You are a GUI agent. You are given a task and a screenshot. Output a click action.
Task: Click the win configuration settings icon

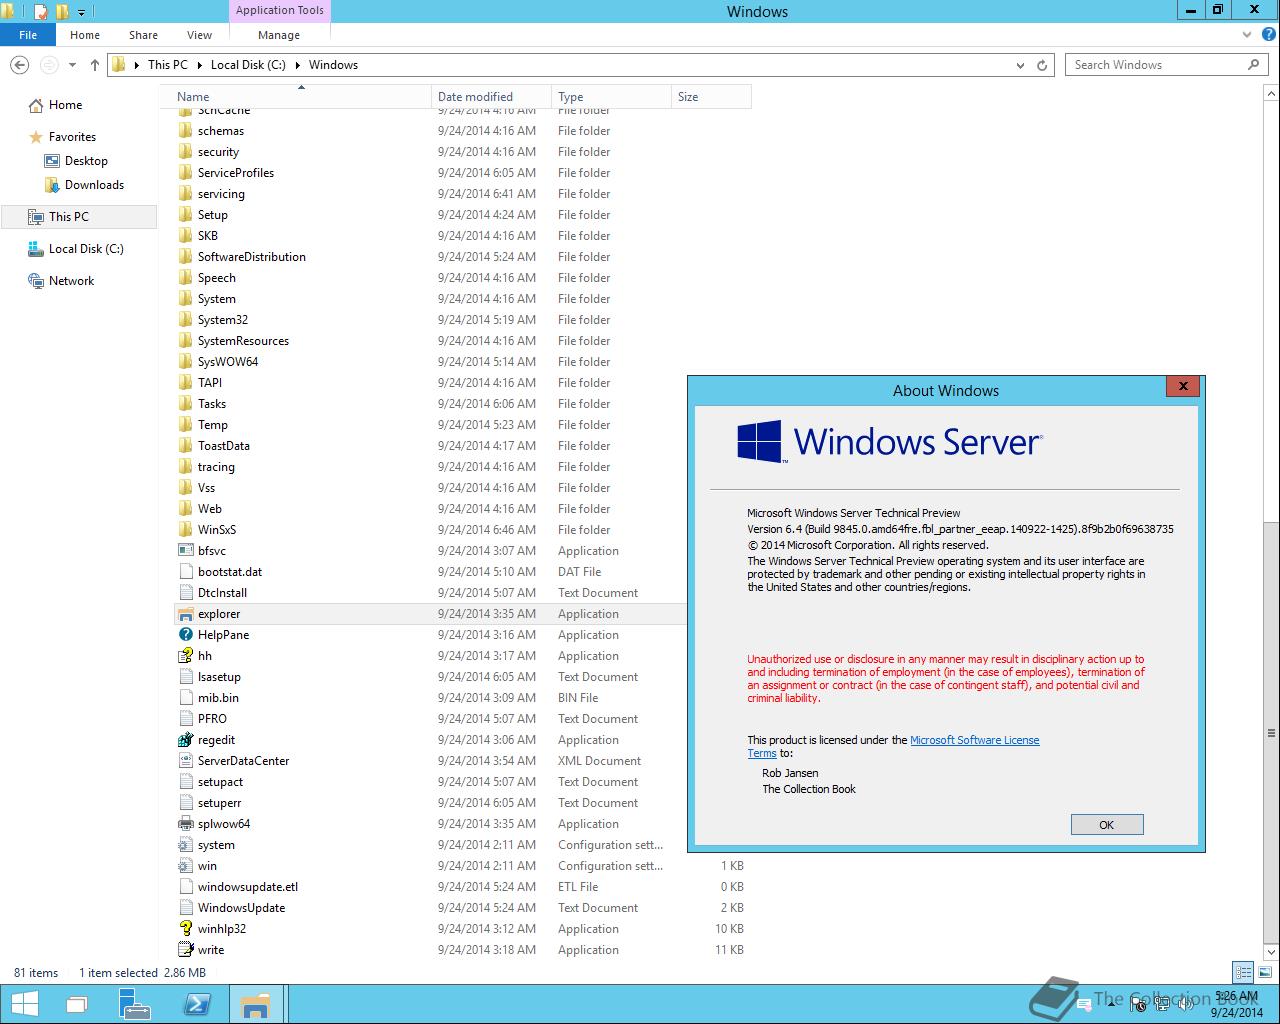pyautogui.click(x=185, y=866)
